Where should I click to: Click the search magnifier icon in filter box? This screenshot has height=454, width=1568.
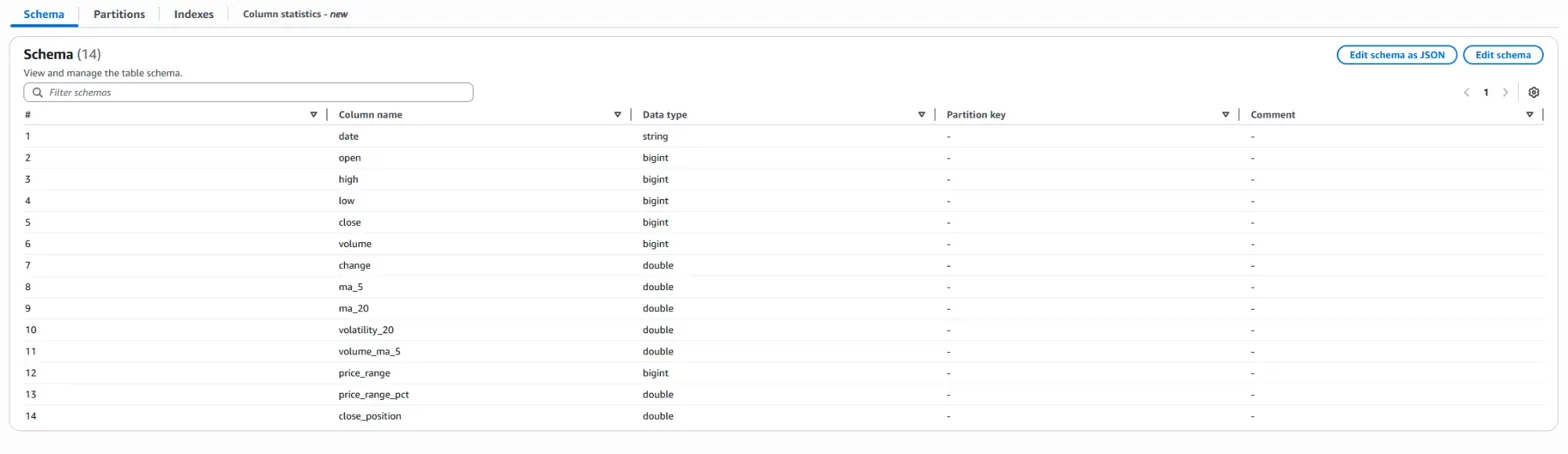pos(38,92)
